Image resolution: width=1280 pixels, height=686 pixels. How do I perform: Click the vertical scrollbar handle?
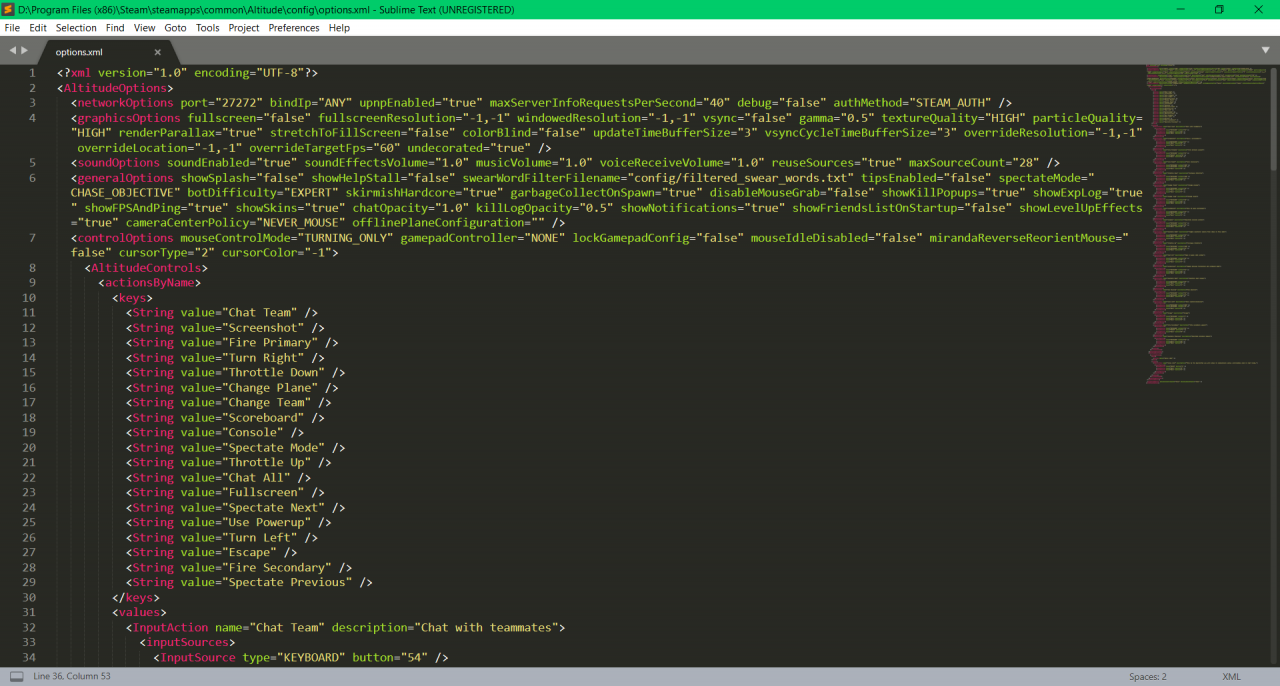point(1272,110)
